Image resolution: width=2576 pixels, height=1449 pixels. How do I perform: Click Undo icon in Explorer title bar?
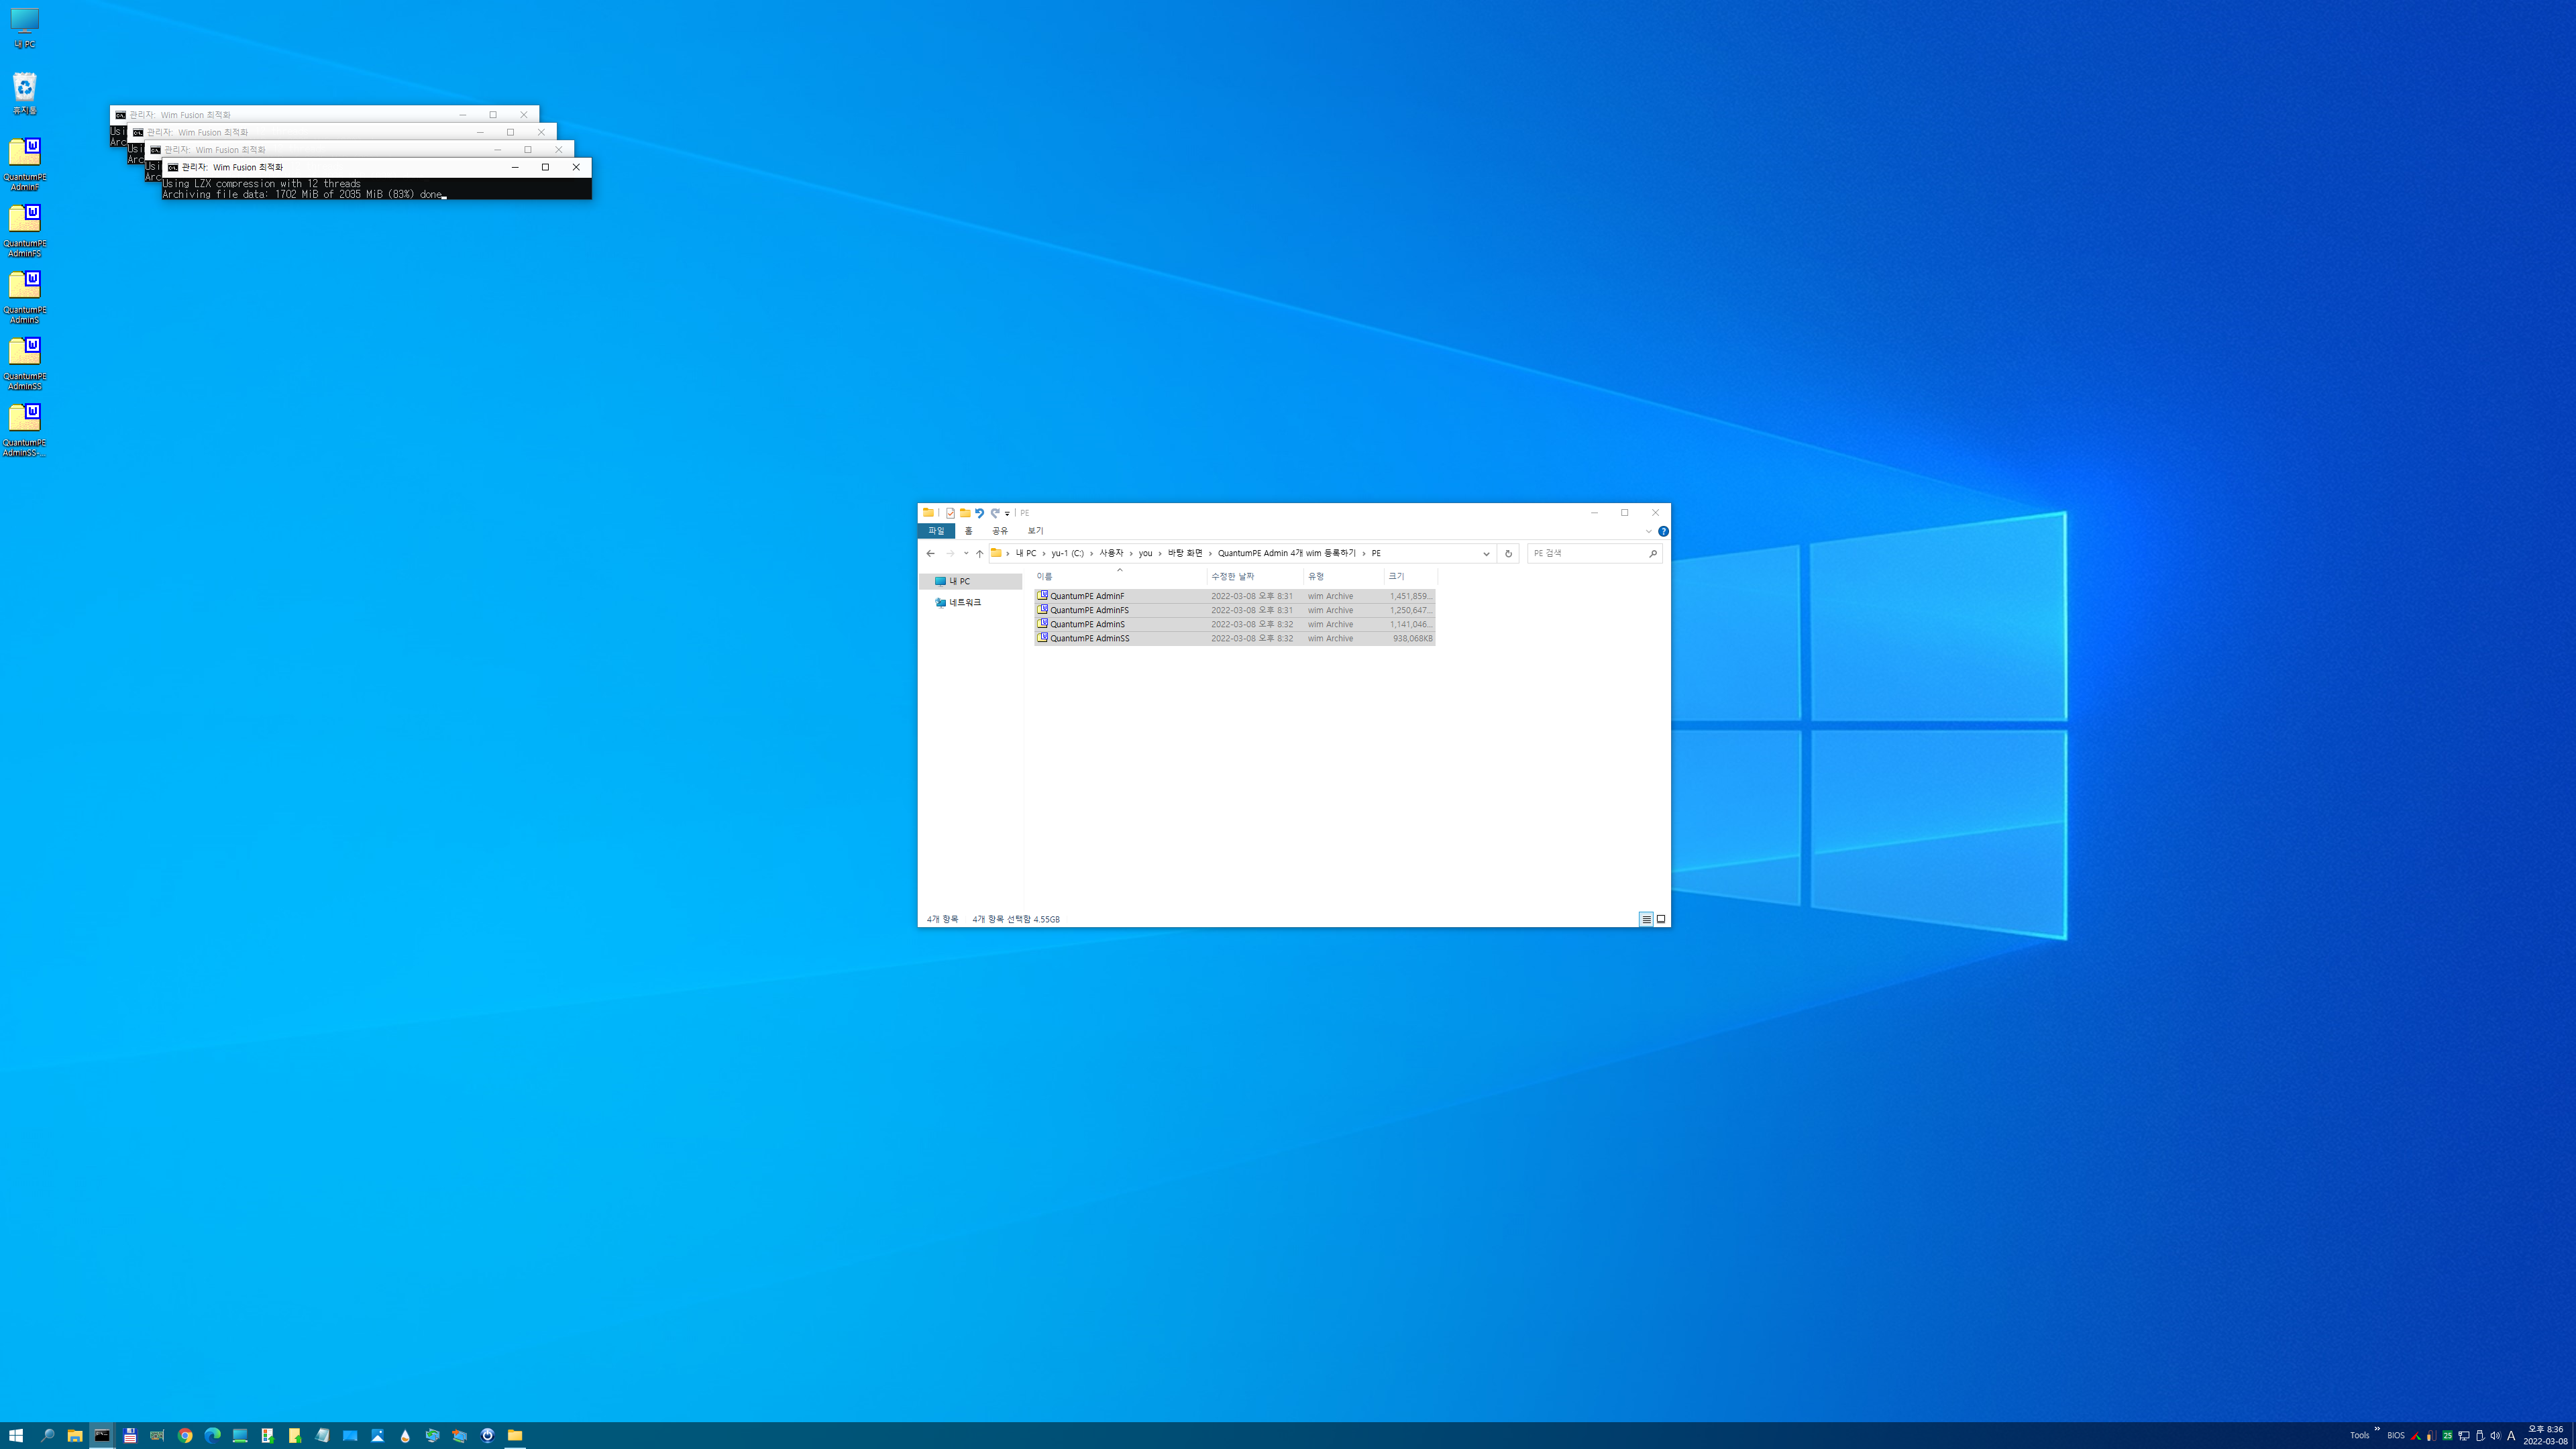tap(980, 513)
